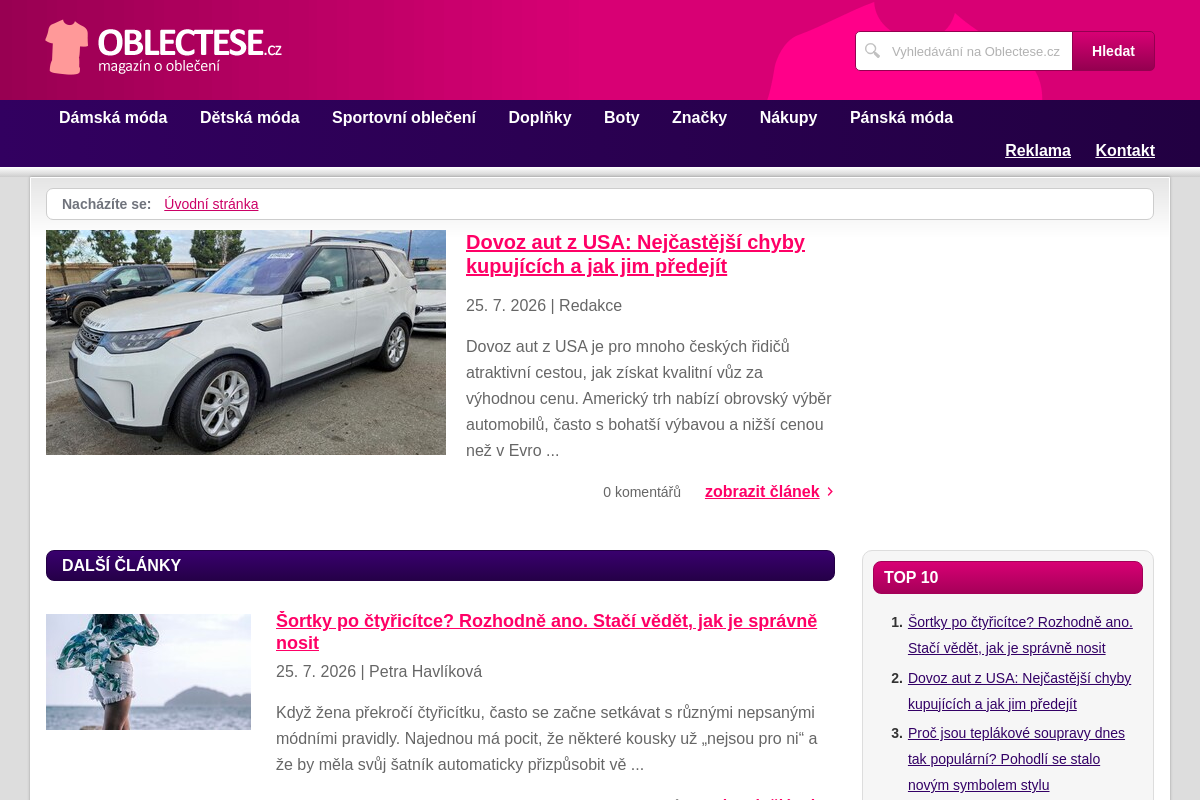The width and height of the screenshot is (1200, 800).
Task: Open the shorts beach article thumbnail
Action: pyautogui.click(x=148, y=672)
